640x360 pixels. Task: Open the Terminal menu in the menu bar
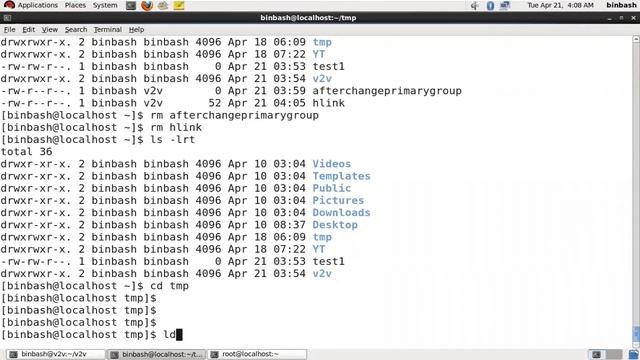coord(108,29)
